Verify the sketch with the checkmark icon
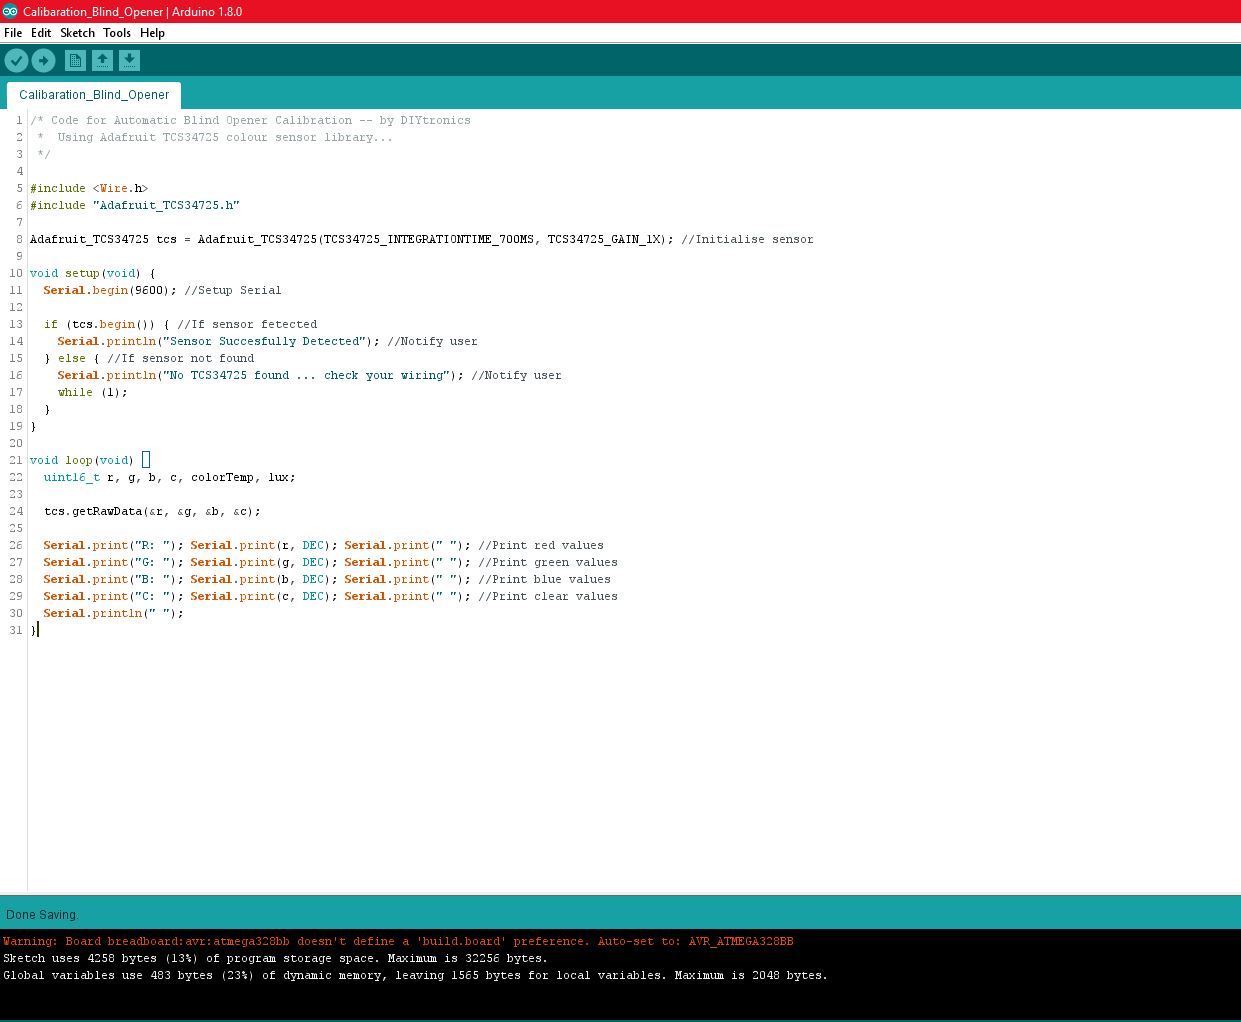The height and width of the screenshot is (1022, 1241). click(16, 60)
